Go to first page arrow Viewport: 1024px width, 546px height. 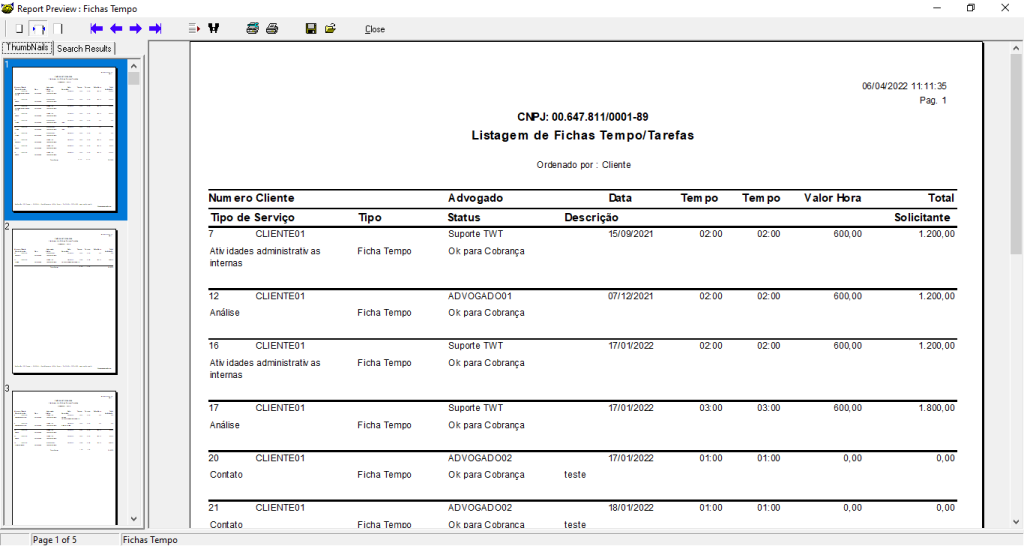tap(96, 29)
